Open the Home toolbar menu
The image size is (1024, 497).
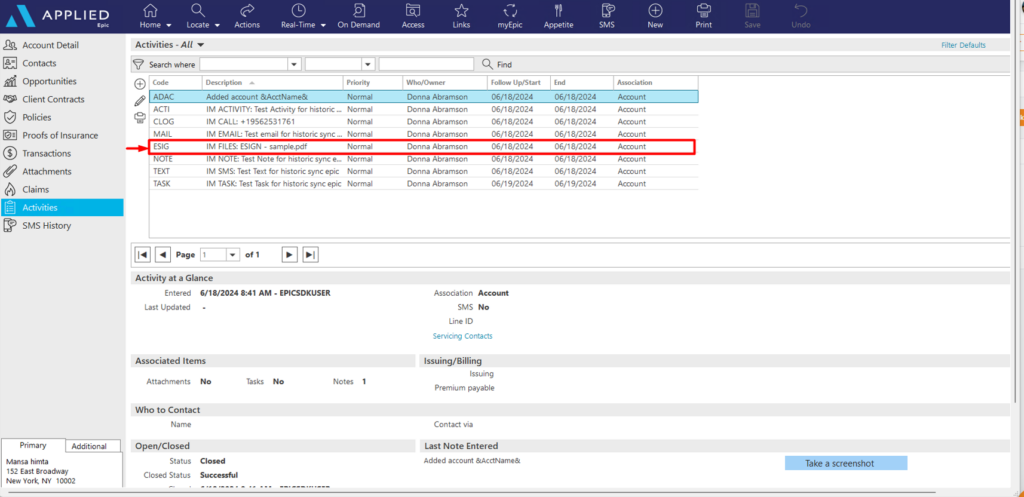[150, 16]
